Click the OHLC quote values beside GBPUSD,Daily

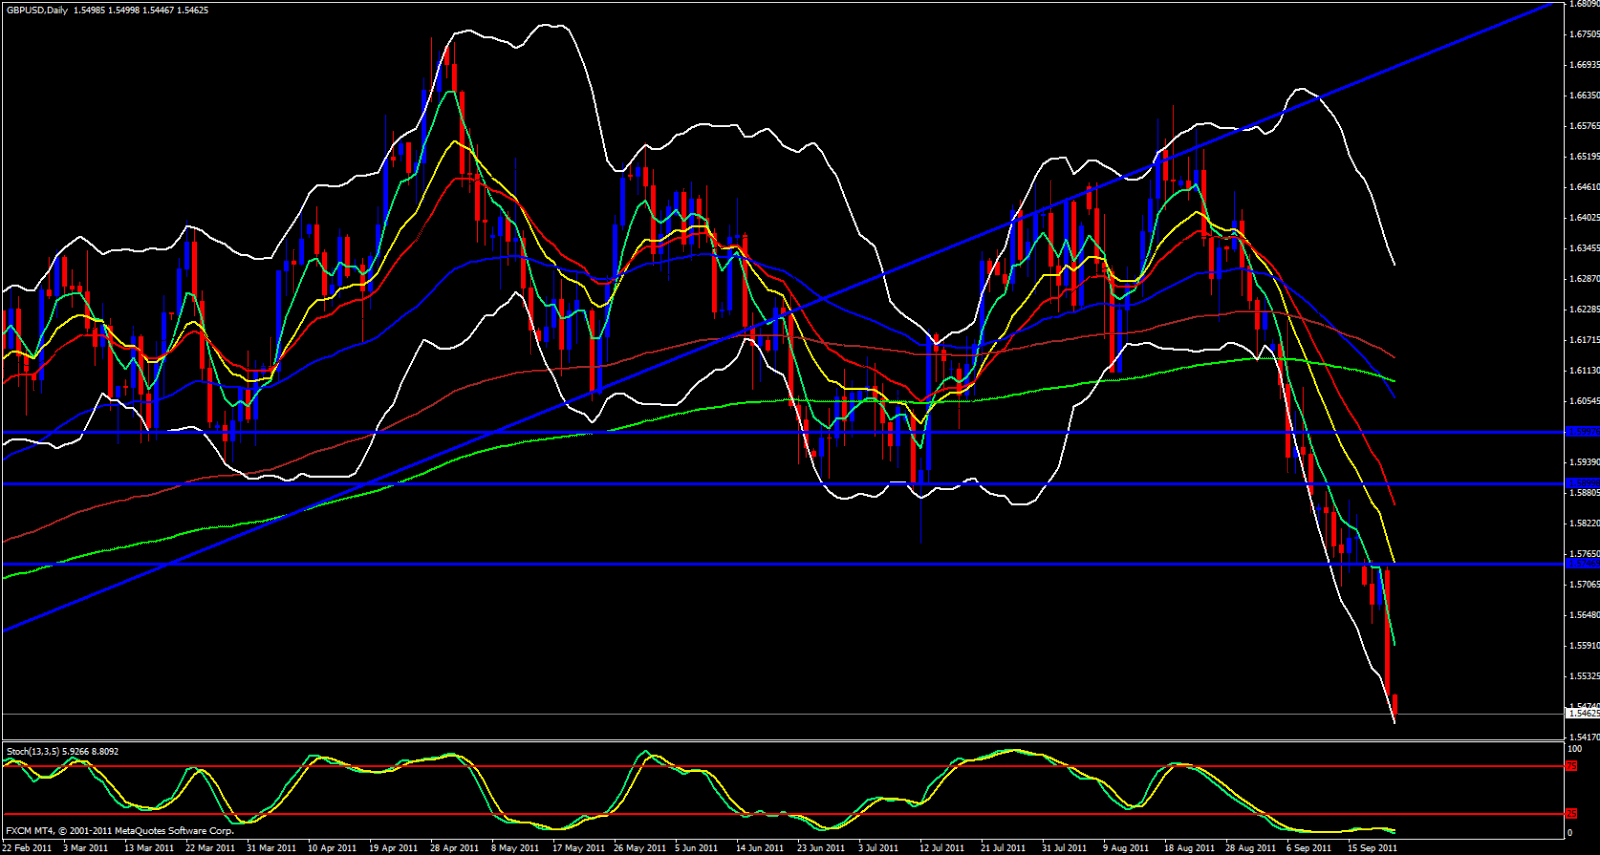coord(141,10)
